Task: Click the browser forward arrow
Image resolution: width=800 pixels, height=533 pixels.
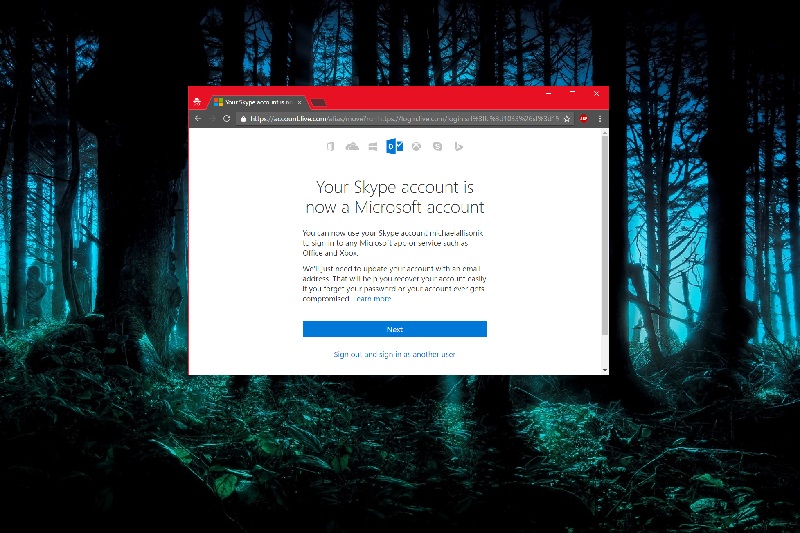Action: pos(212,118)
